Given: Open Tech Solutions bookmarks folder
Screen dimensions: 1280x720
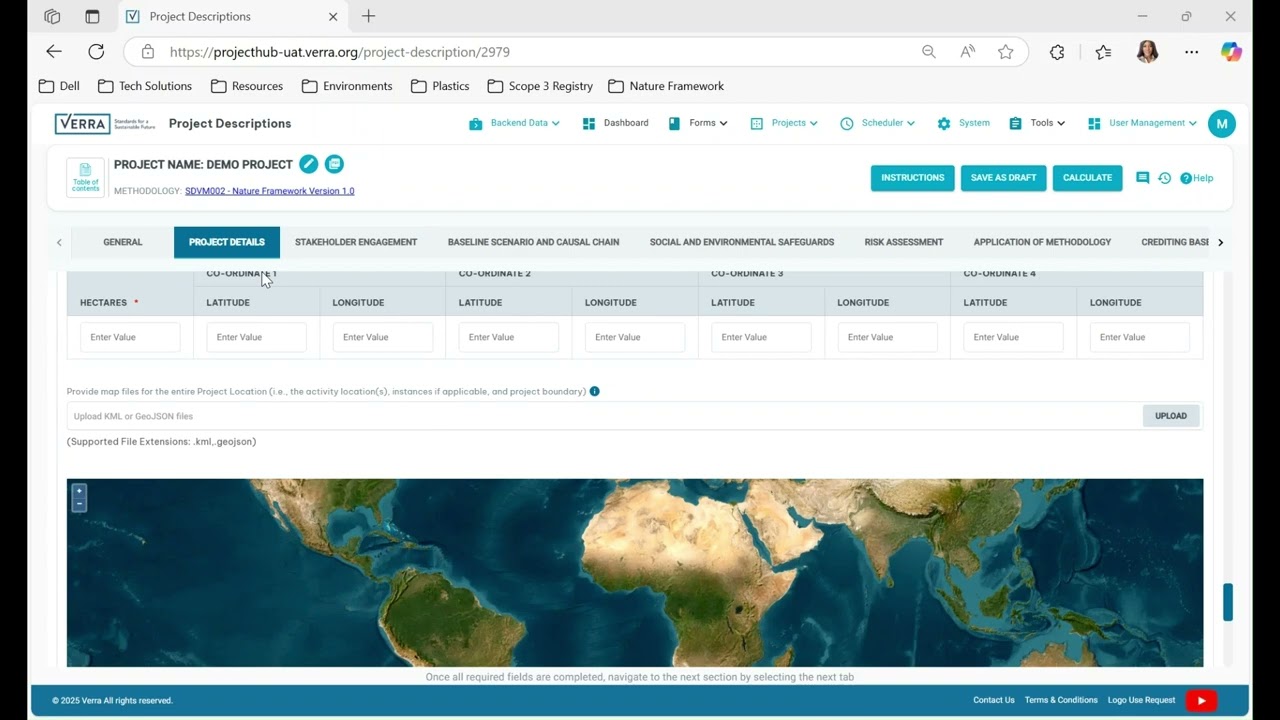Looking at the screenshot, I should [x=145, y=86].
